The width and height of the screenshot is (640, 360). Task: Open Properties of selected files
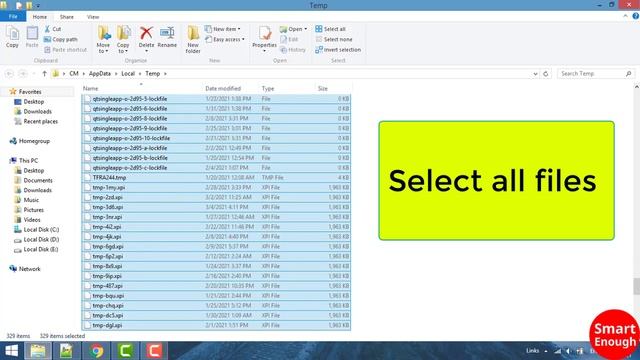pos(264,38)
